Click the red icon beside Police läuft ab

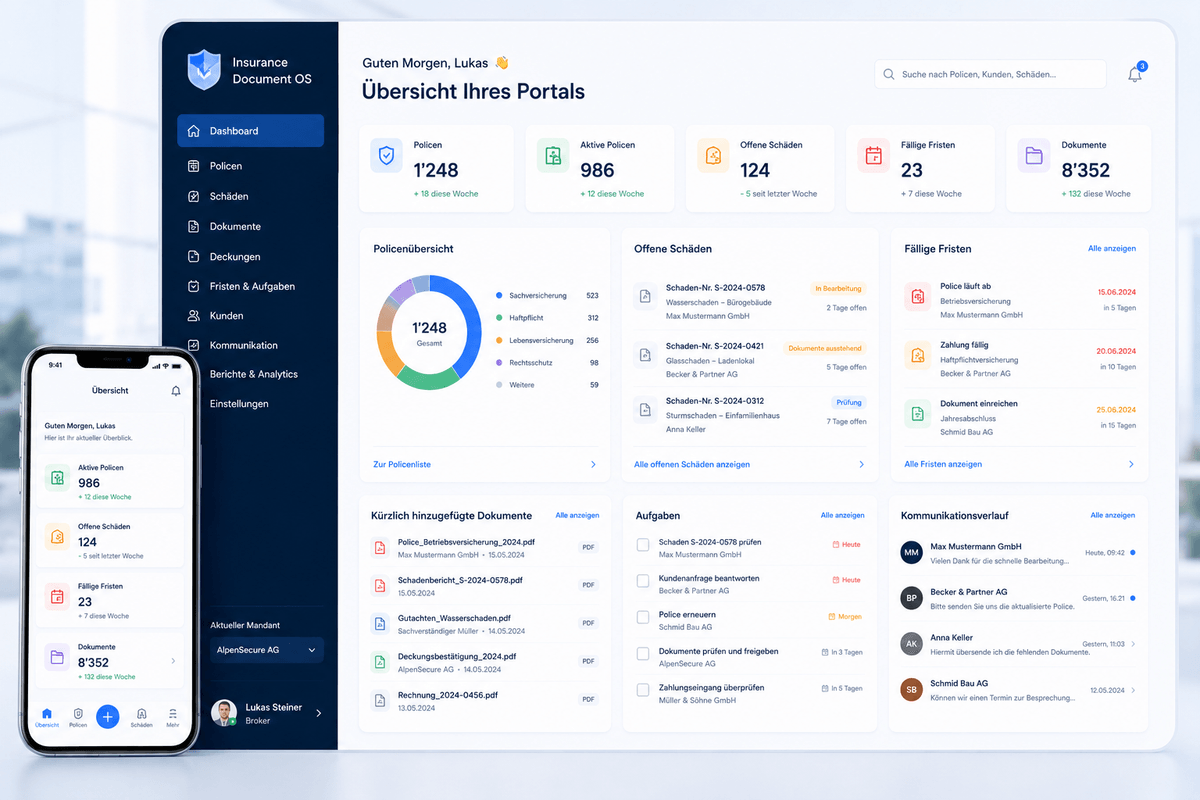(x=918, y=296)
